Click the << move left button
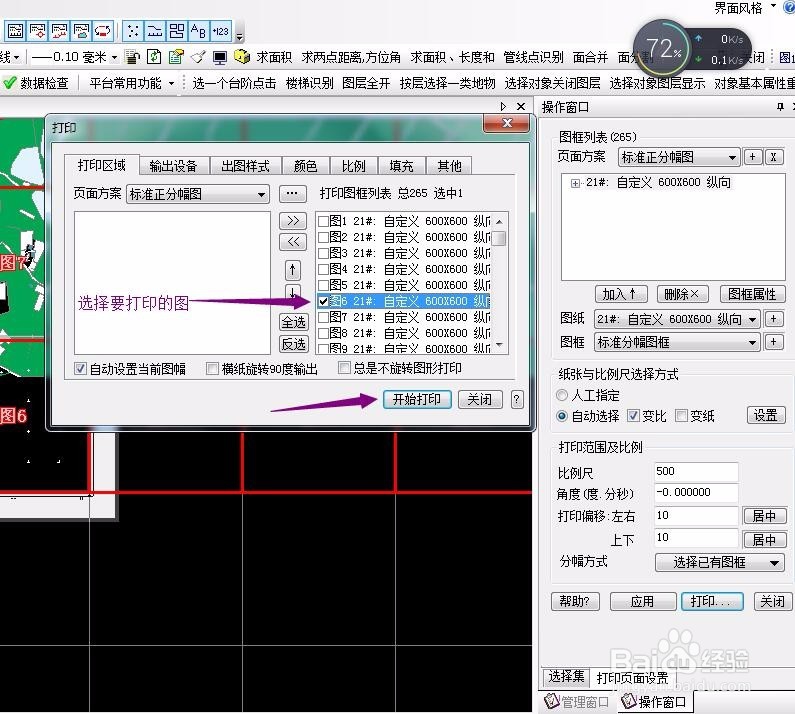The height and width of the screenshot is (714, 795). (x=293, y=242)
